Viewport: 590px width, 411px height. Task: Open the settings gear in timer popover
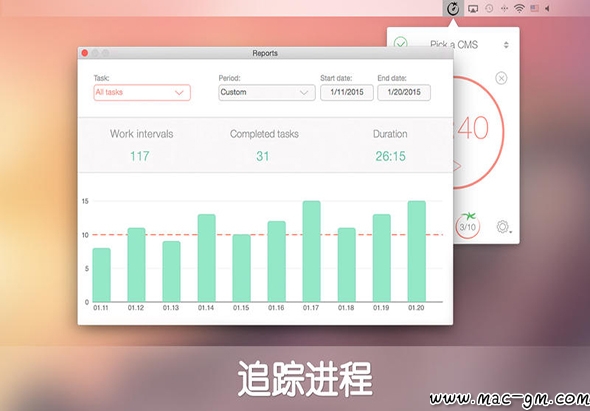pos(503,227)
